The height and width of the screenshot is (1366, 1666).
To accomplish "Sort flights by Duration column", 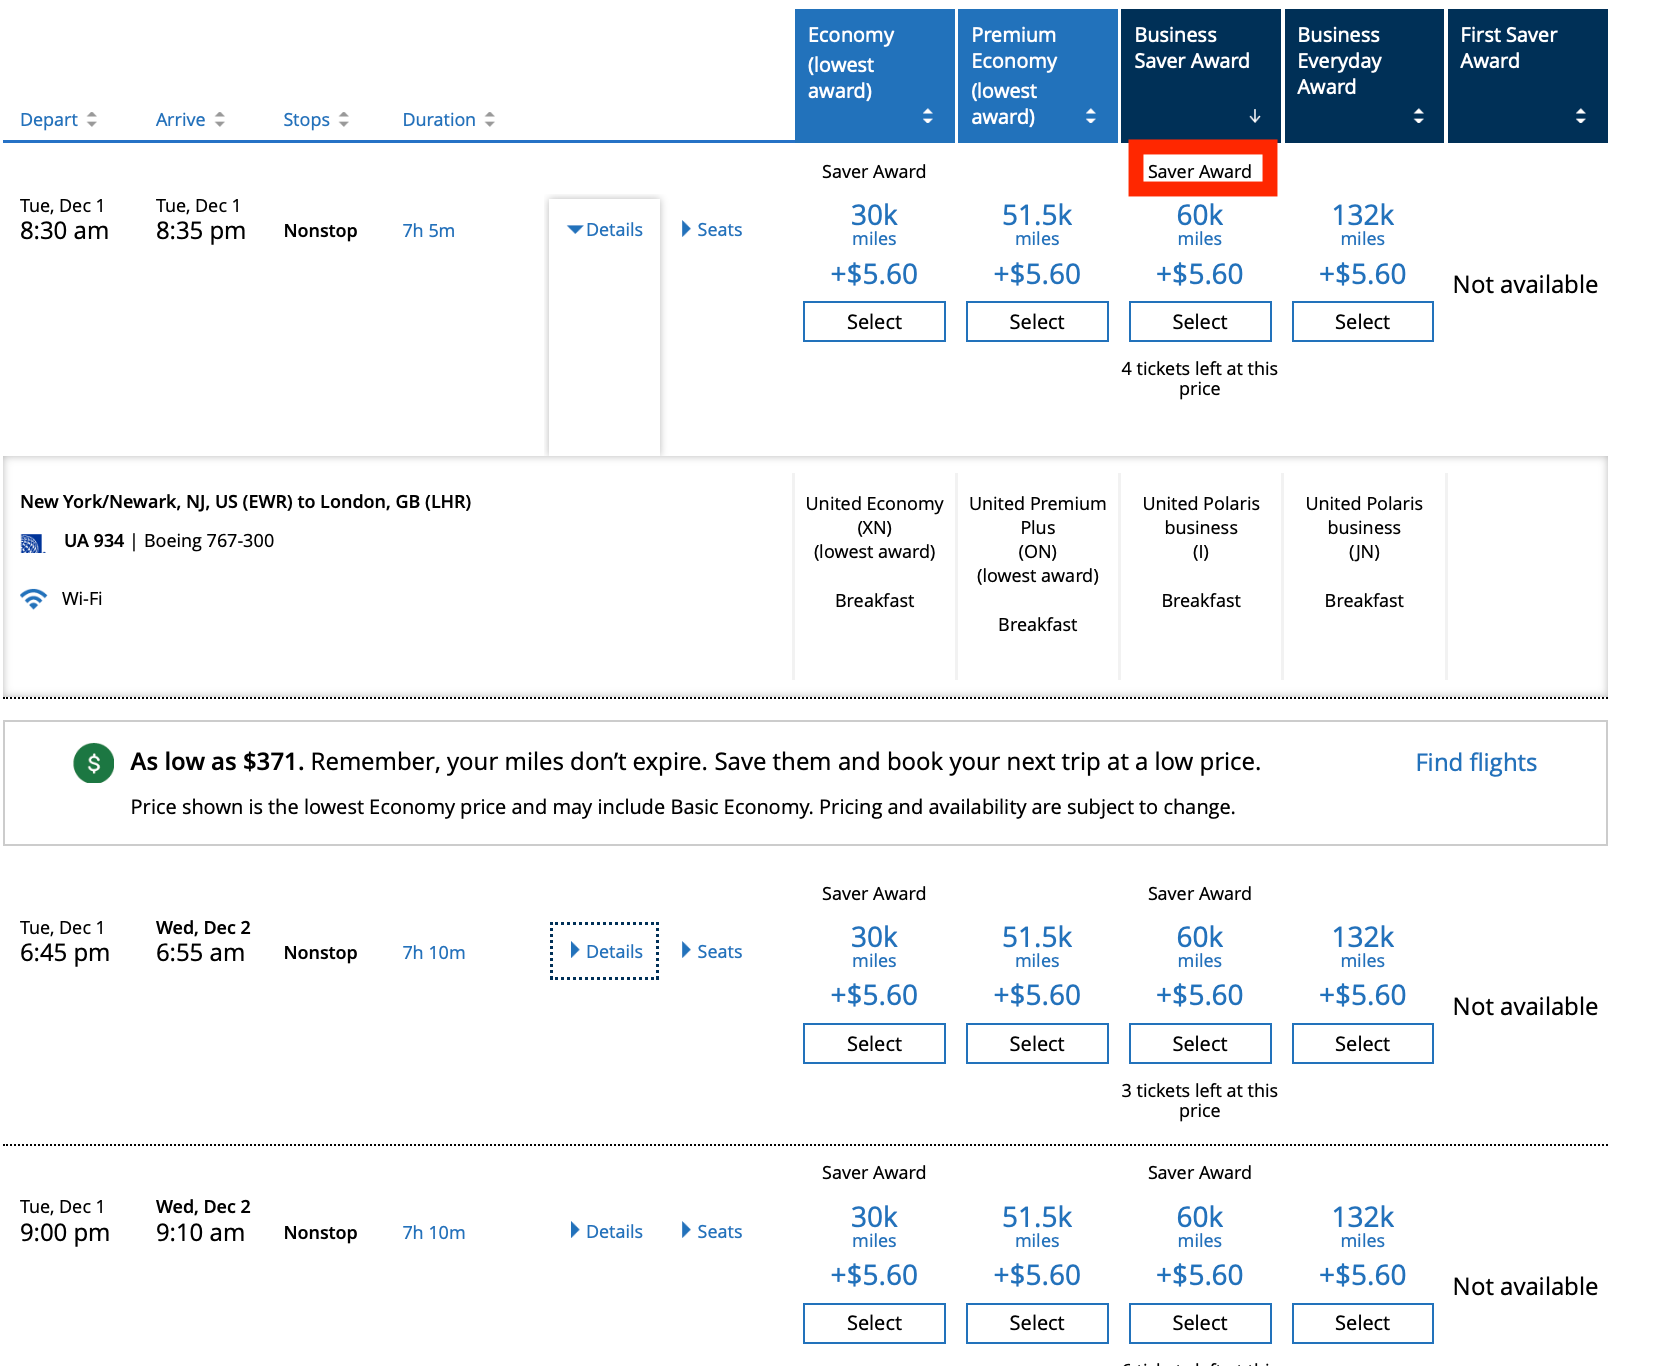I will tap(448, 119).
